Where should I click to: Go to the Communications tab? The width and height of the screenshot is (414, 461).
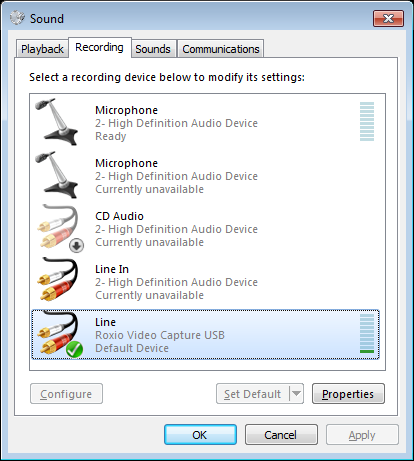point(221,49)
